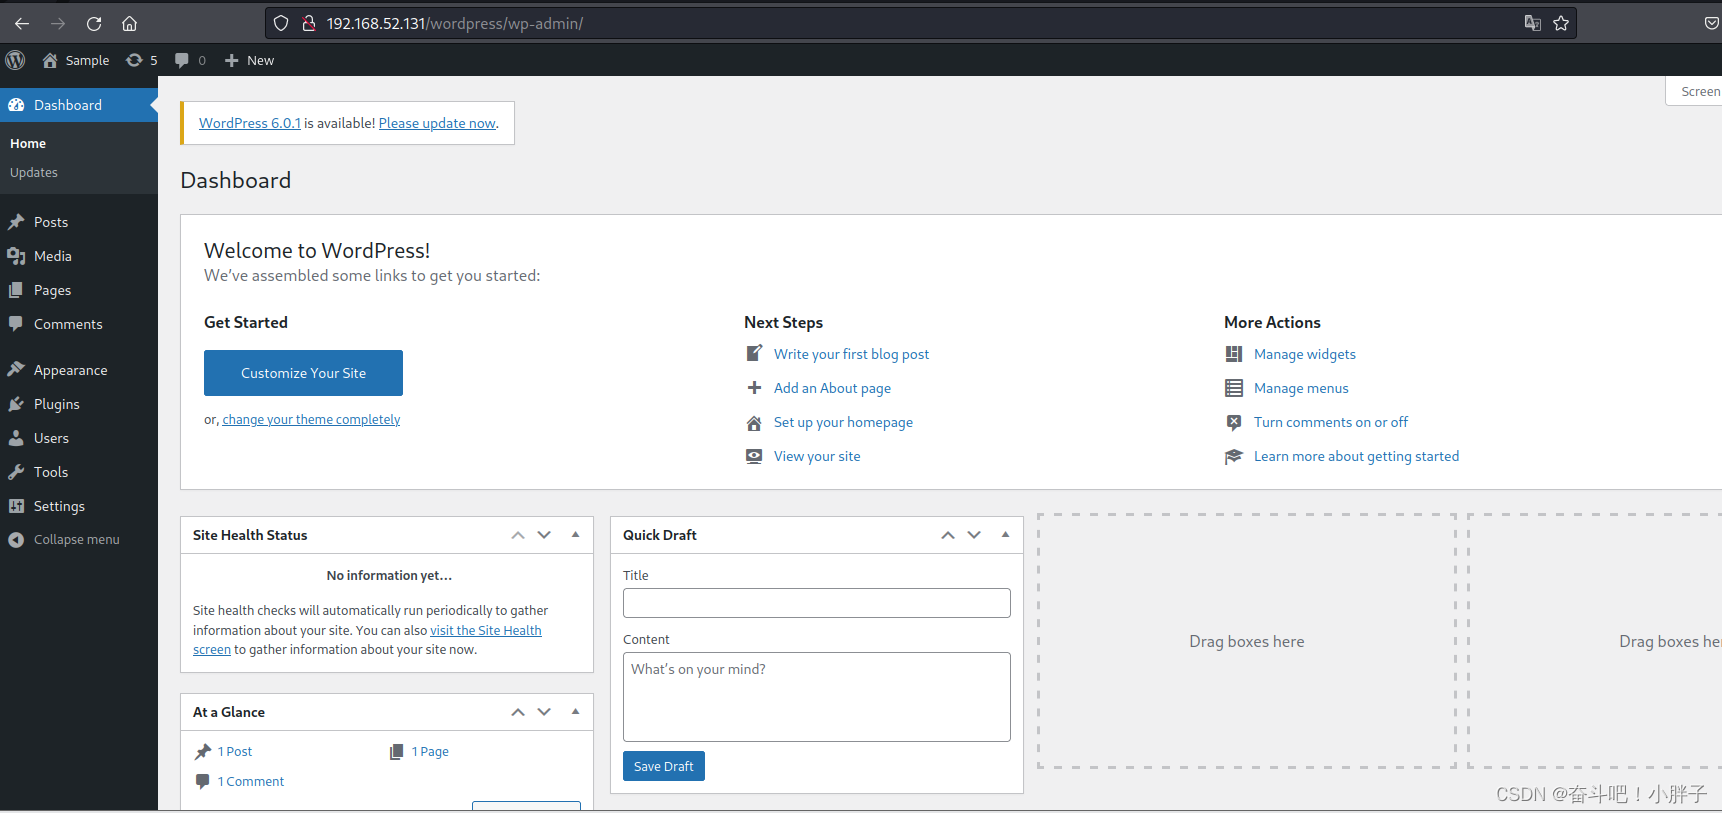The width and height of the screenshot is (1722, 813).
Task: Open the 1 Page link
Action: coord(430,751)
